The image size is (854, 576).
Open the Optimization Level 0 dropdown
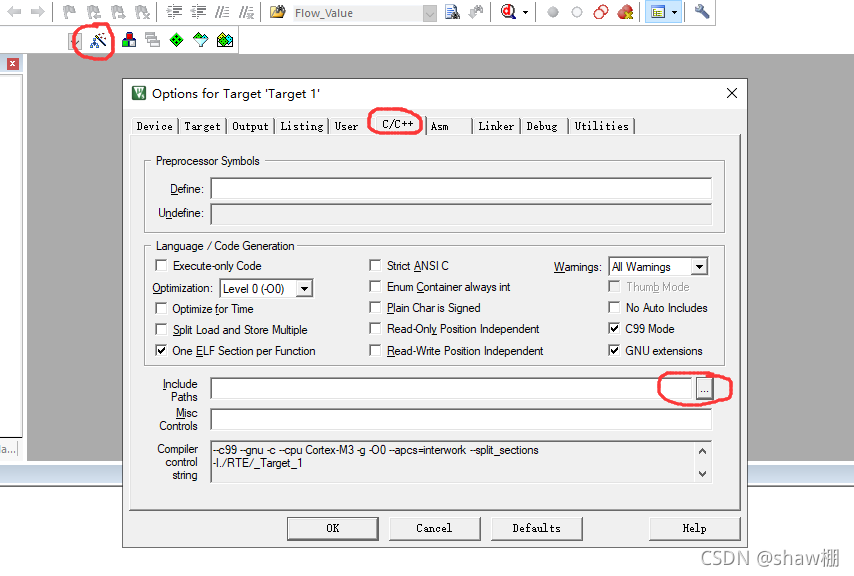point(304,288)
